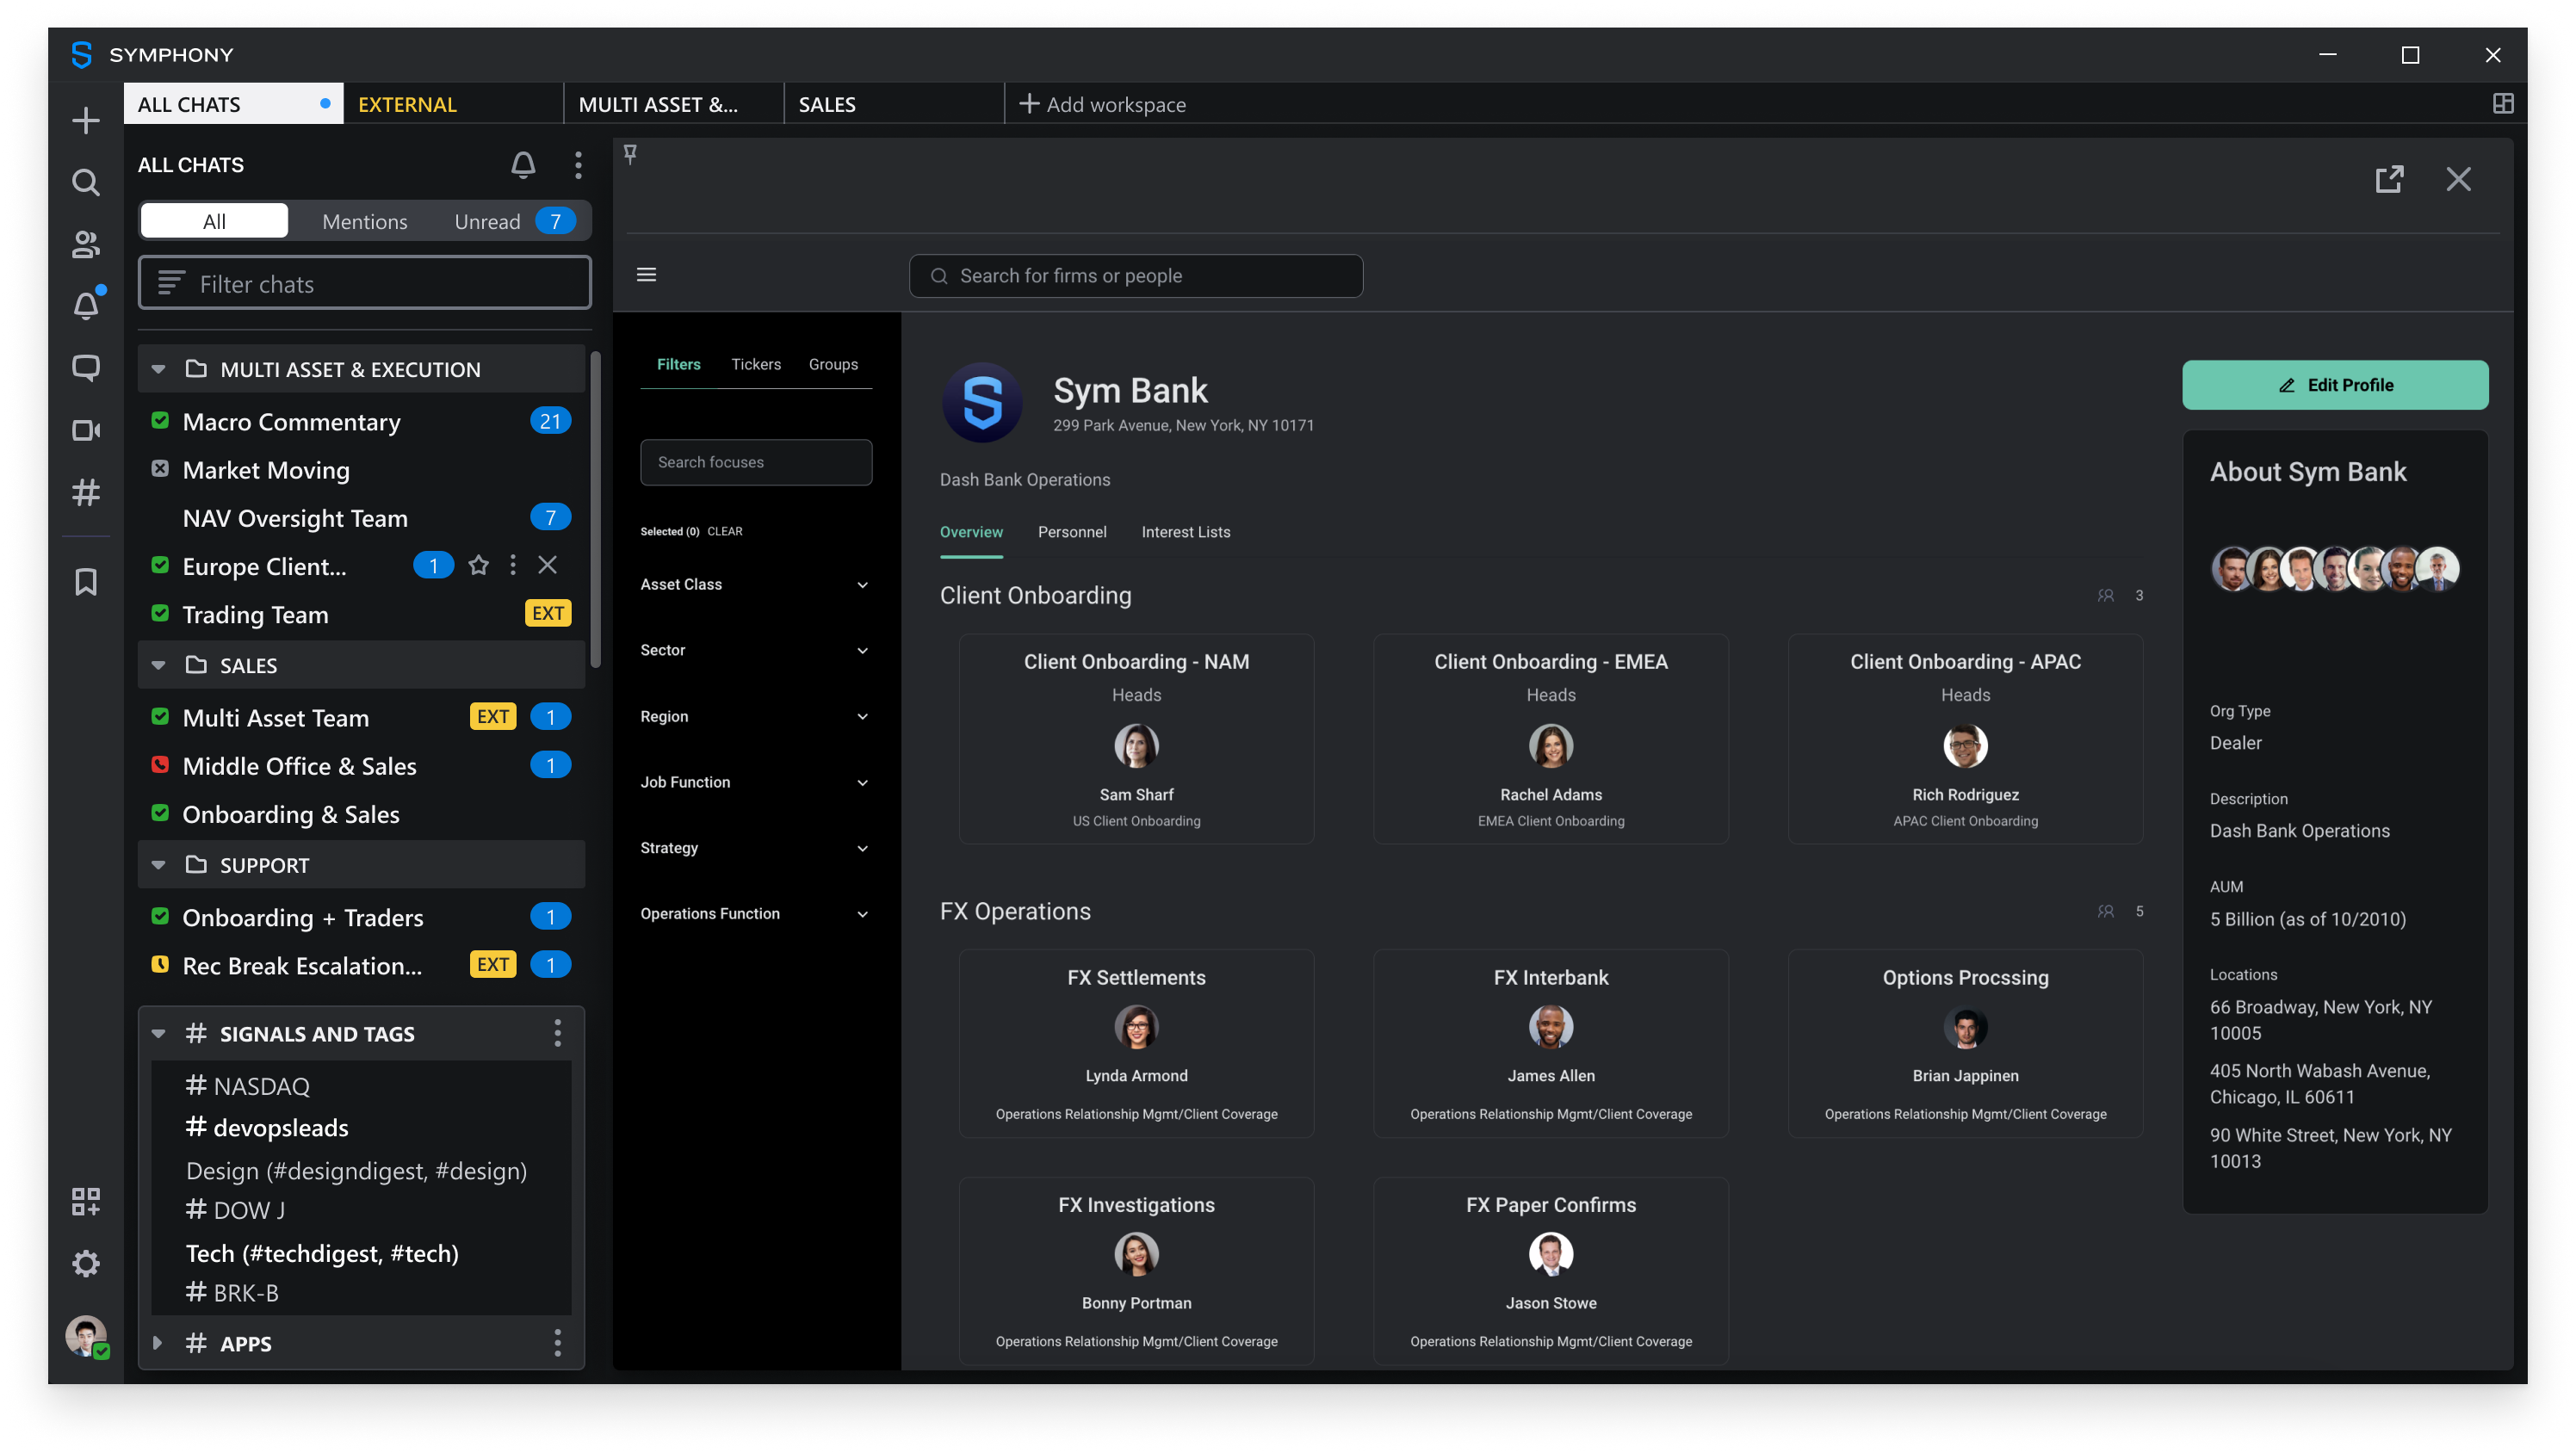Expand the Strategy filter

755,848
